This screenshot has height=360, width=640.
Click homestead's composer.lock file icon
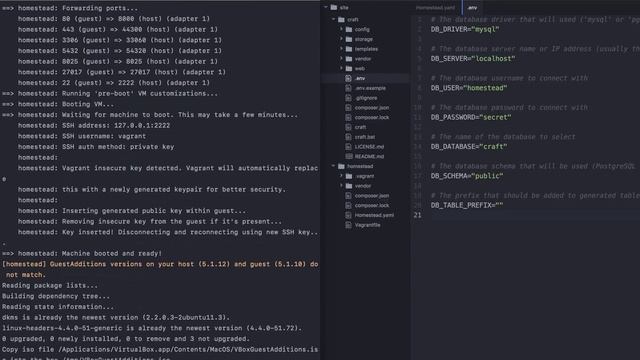point(348,205)
